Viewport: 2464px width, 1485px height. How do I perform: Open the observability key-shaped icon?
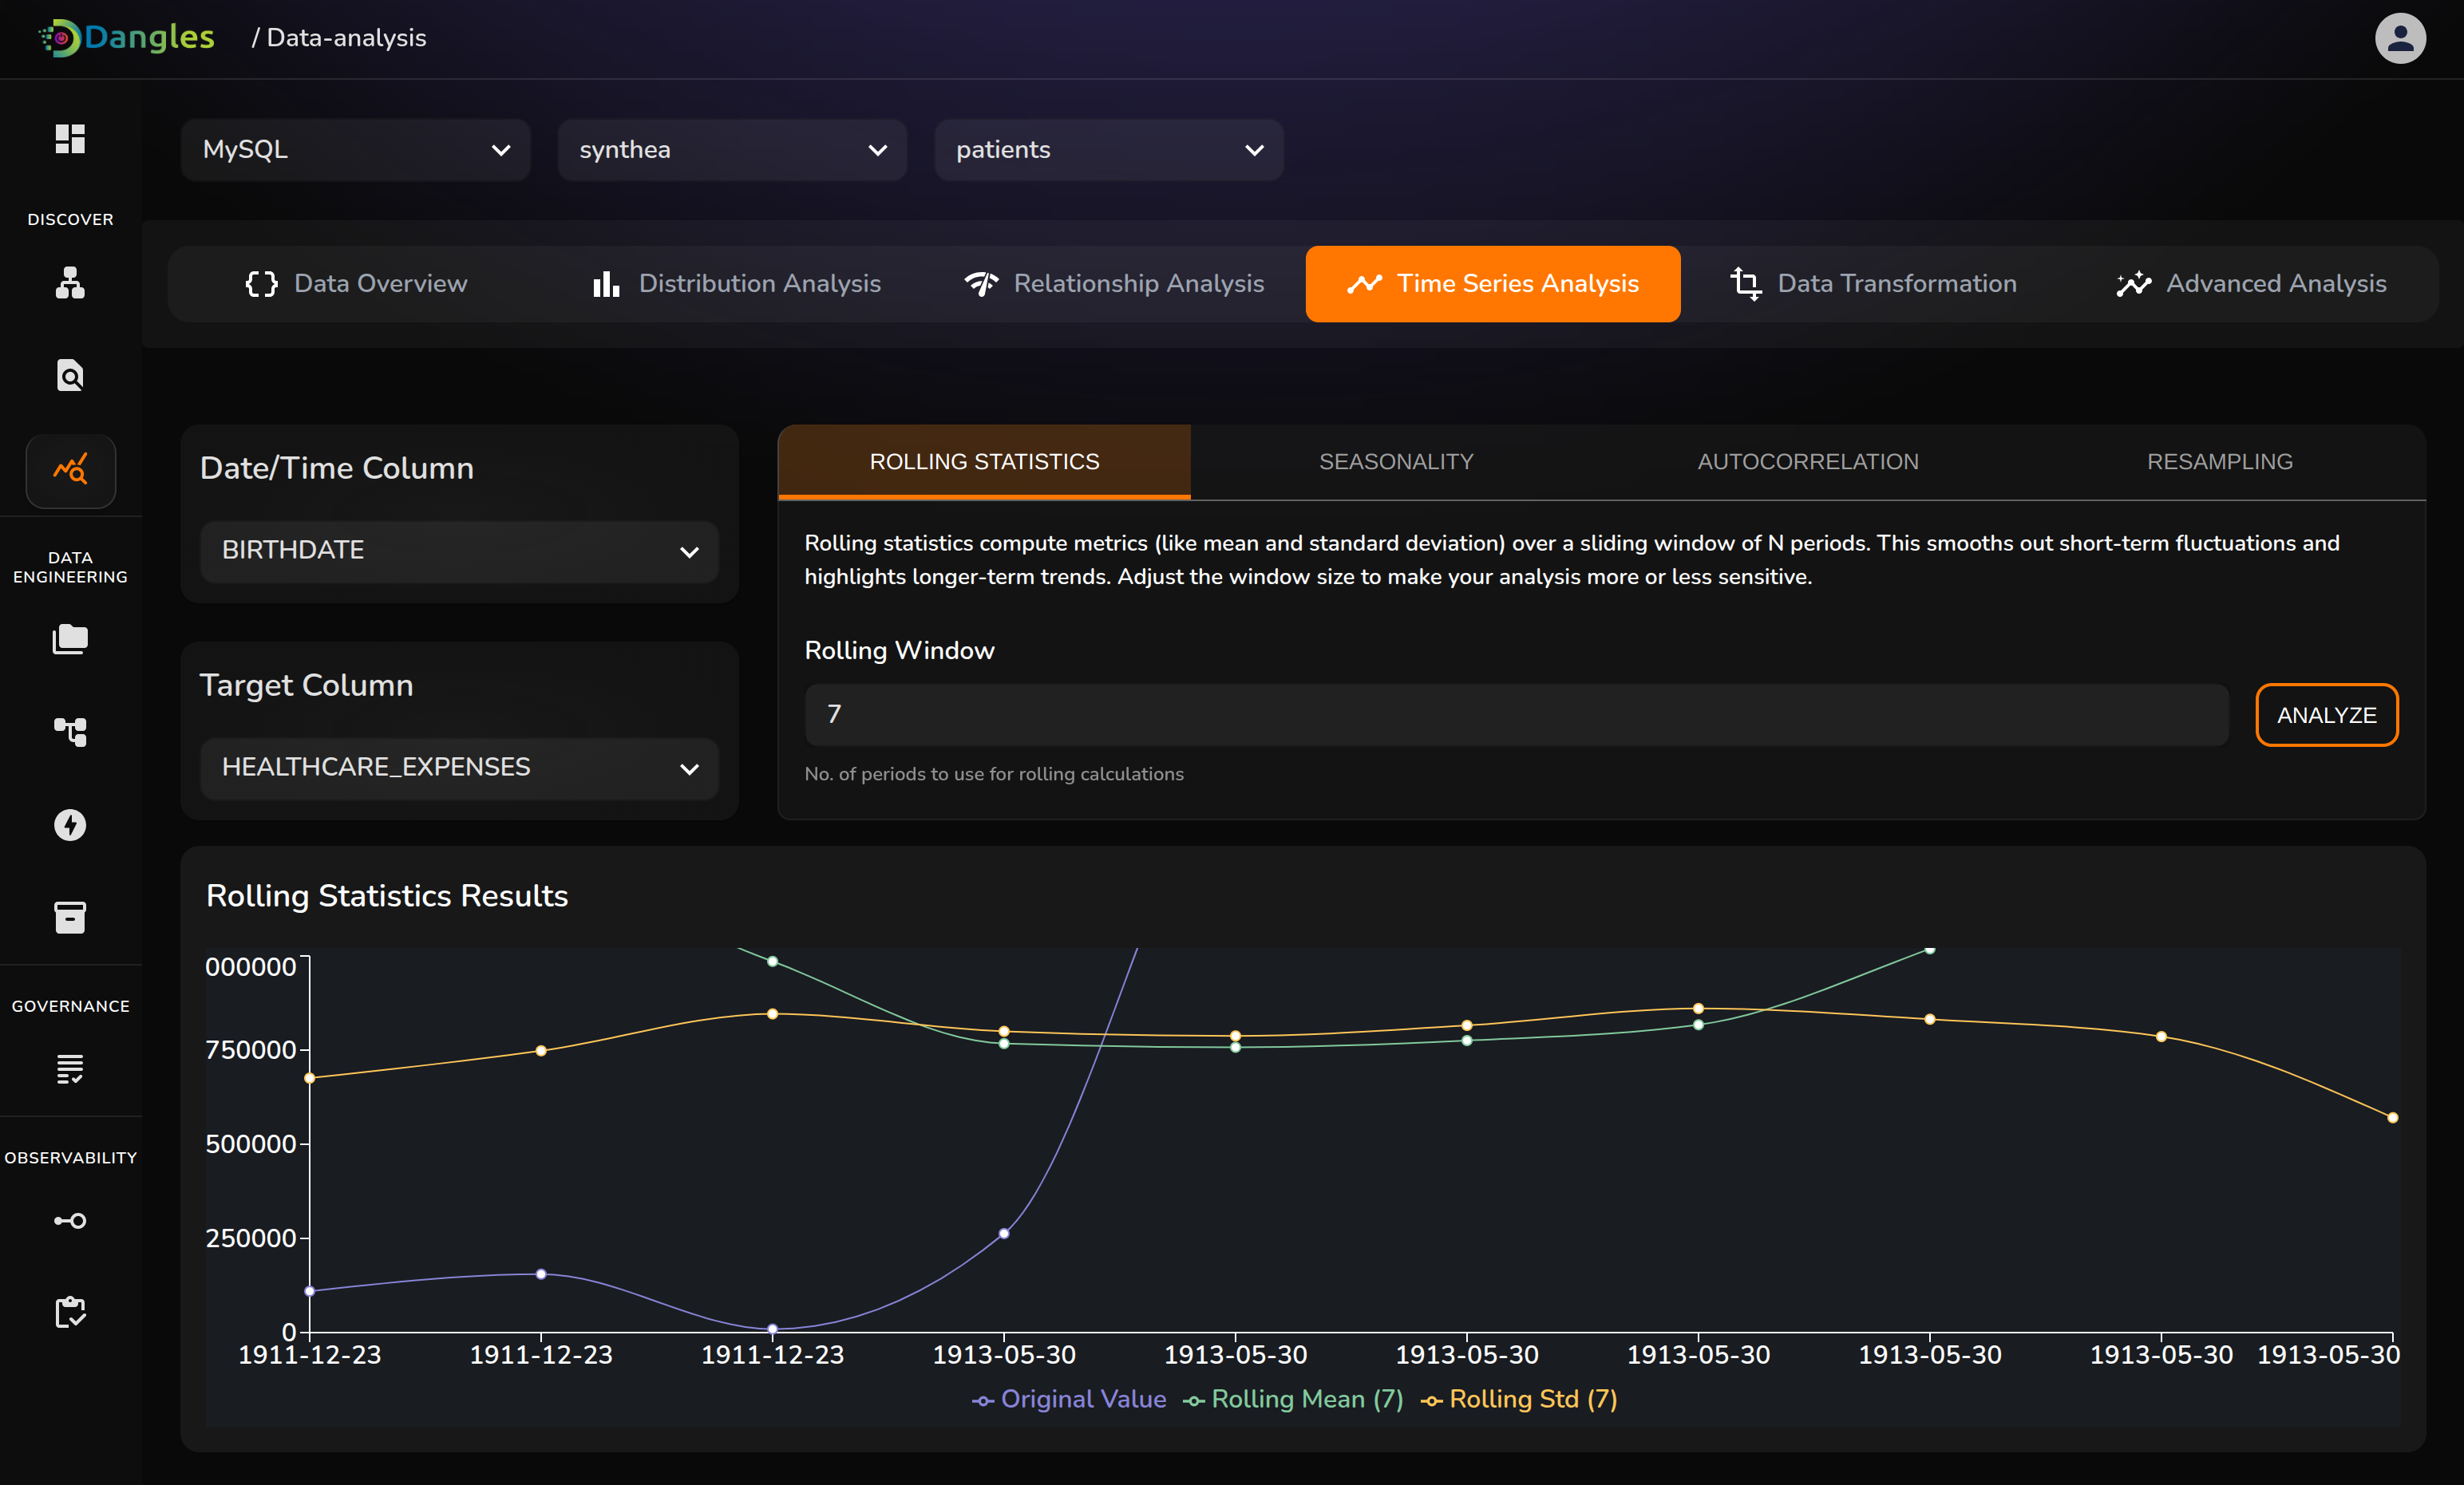[70, 1220]
